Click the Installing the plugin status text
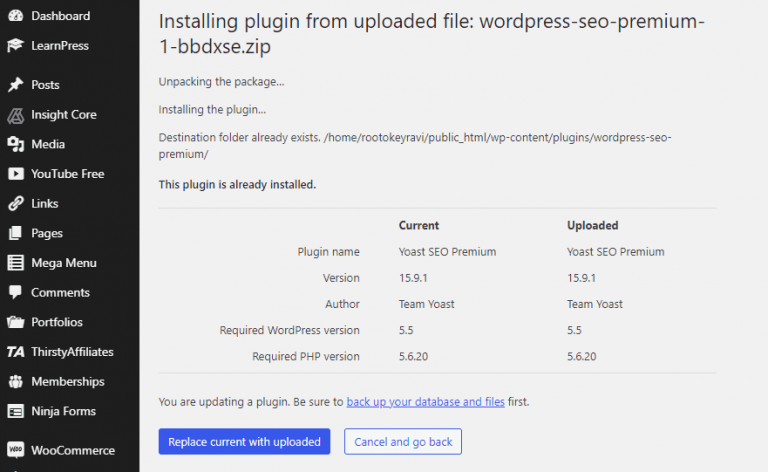This screenshot has height=472, width=768. point(212,110)
